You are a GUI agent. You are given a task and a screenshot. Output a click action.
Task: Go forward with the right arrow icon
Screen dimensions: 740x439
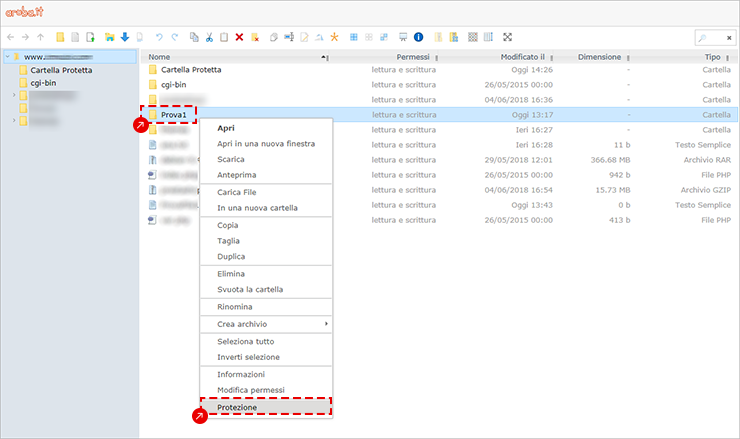point(25,37)
